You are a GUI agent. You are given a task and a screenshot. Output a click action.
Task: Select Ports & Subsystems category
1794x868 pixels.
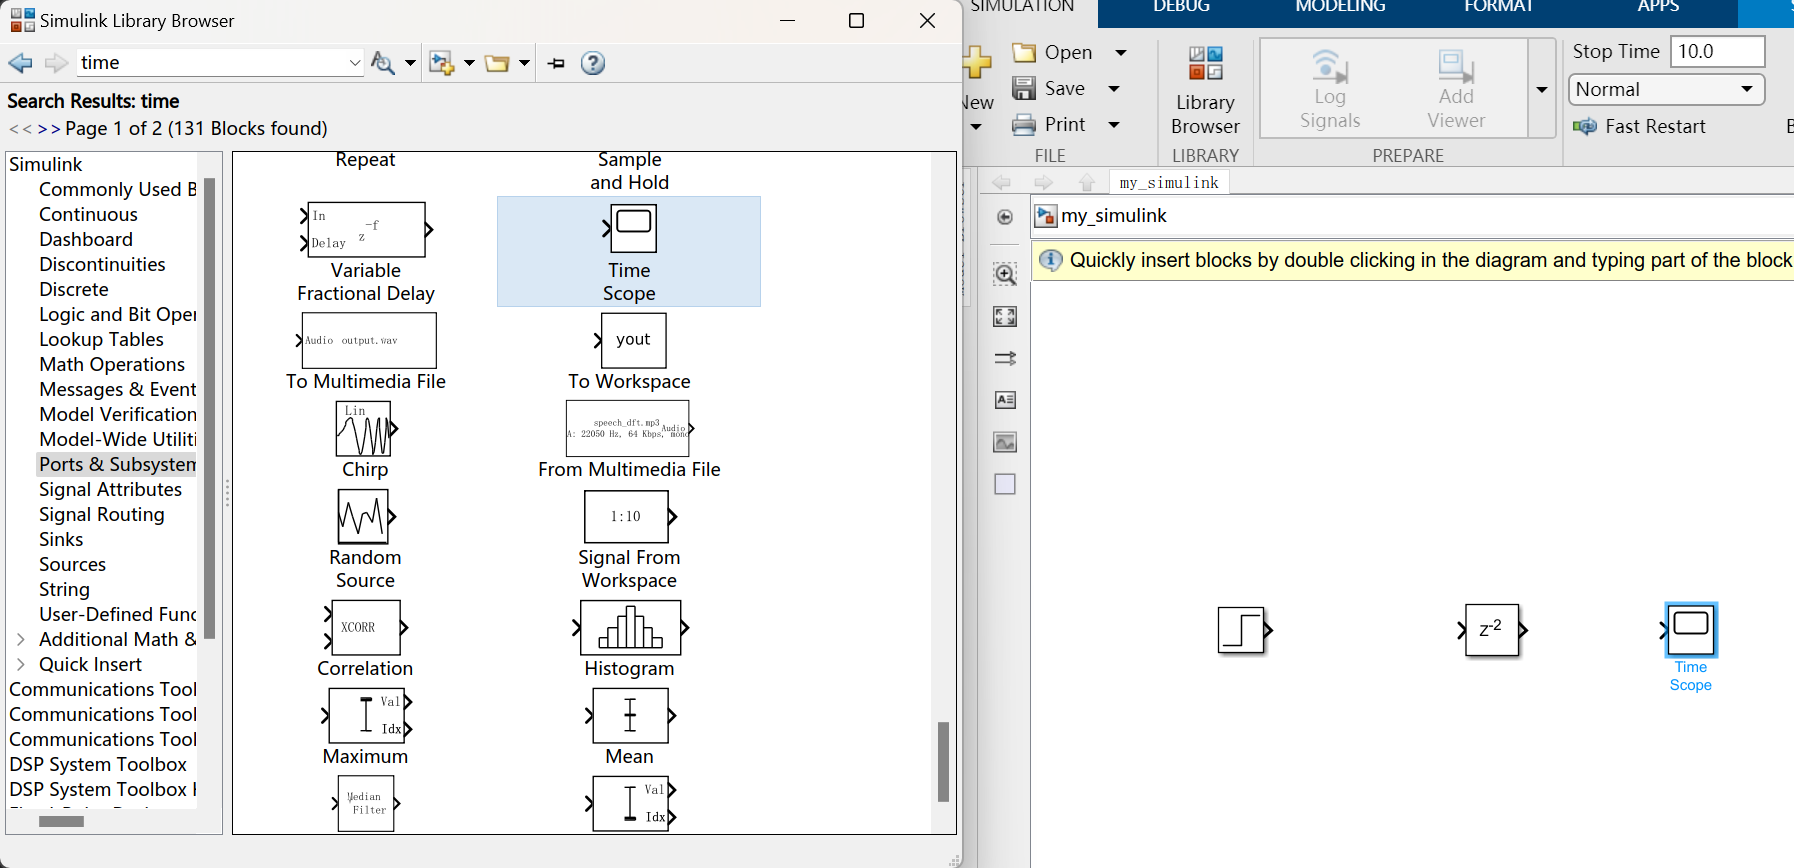pyautogui.click(x=117, y=464)
